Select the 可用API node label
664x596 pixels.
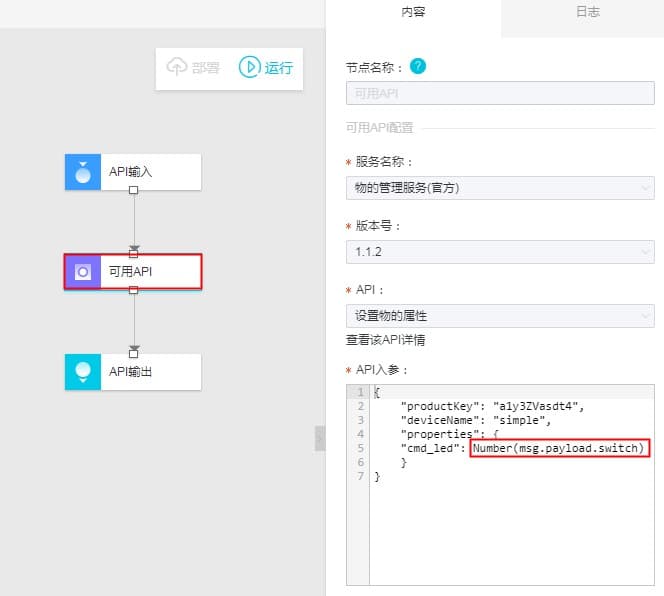[130, 272]
